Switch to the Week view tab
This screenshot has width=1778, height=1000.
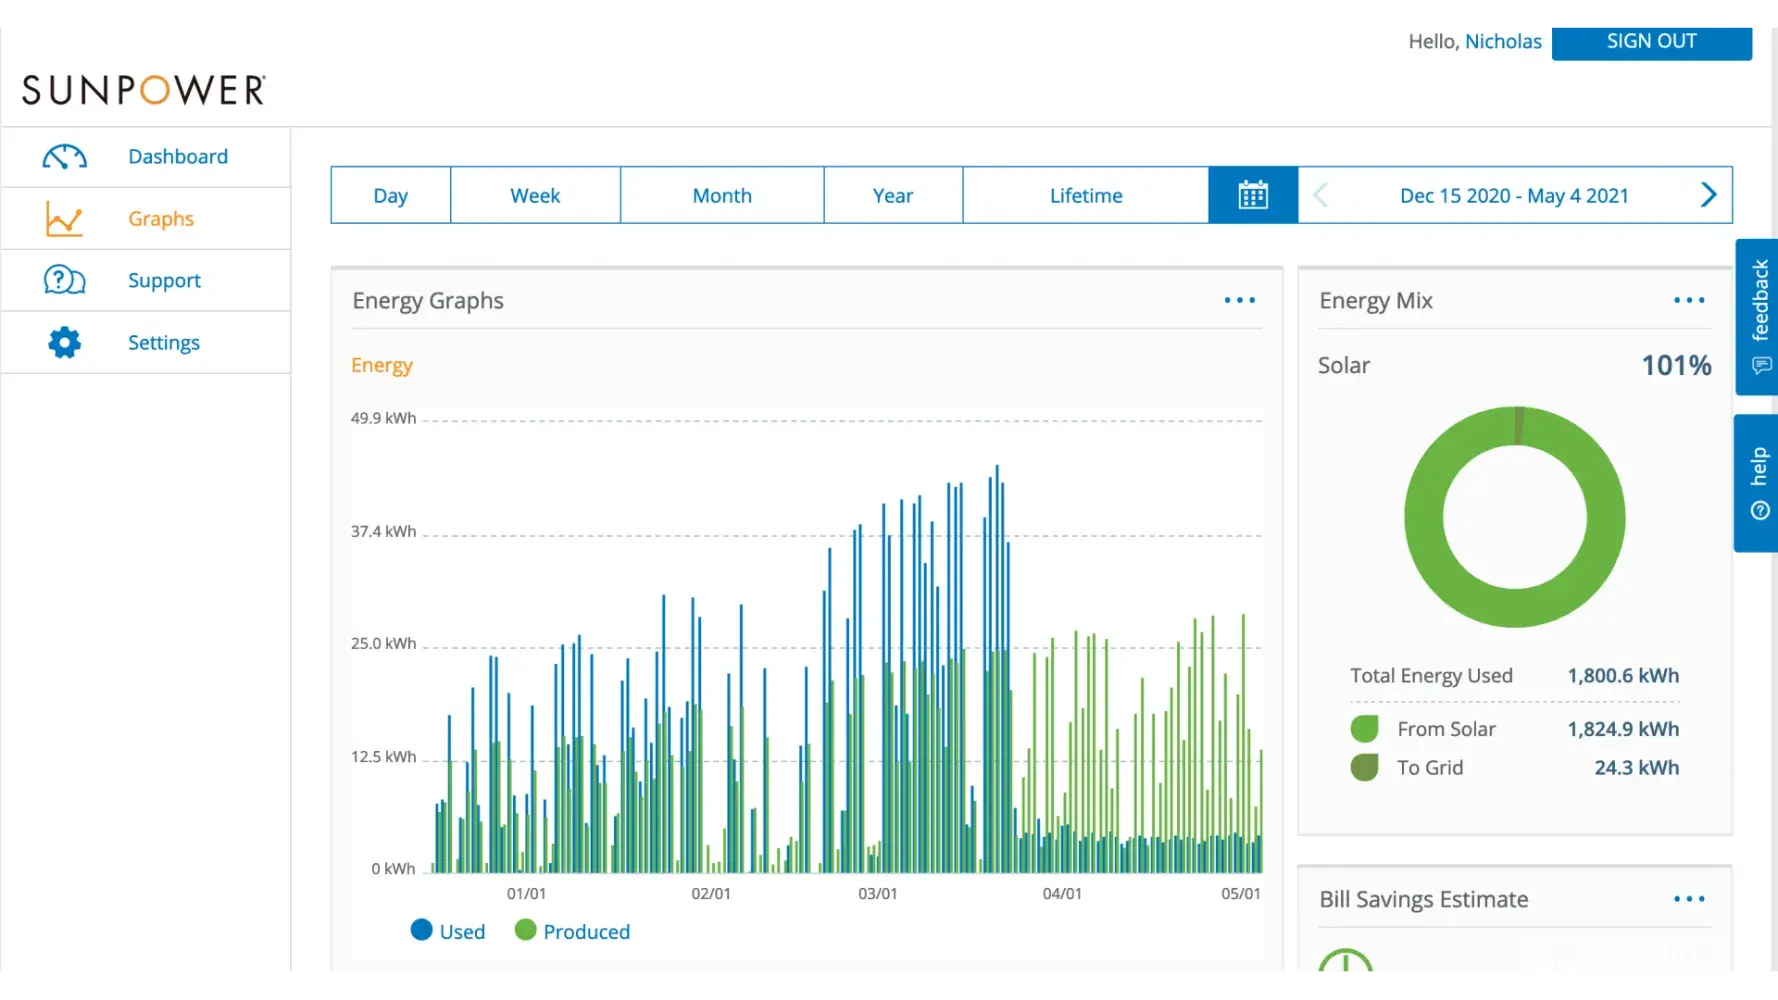(535, 195)
